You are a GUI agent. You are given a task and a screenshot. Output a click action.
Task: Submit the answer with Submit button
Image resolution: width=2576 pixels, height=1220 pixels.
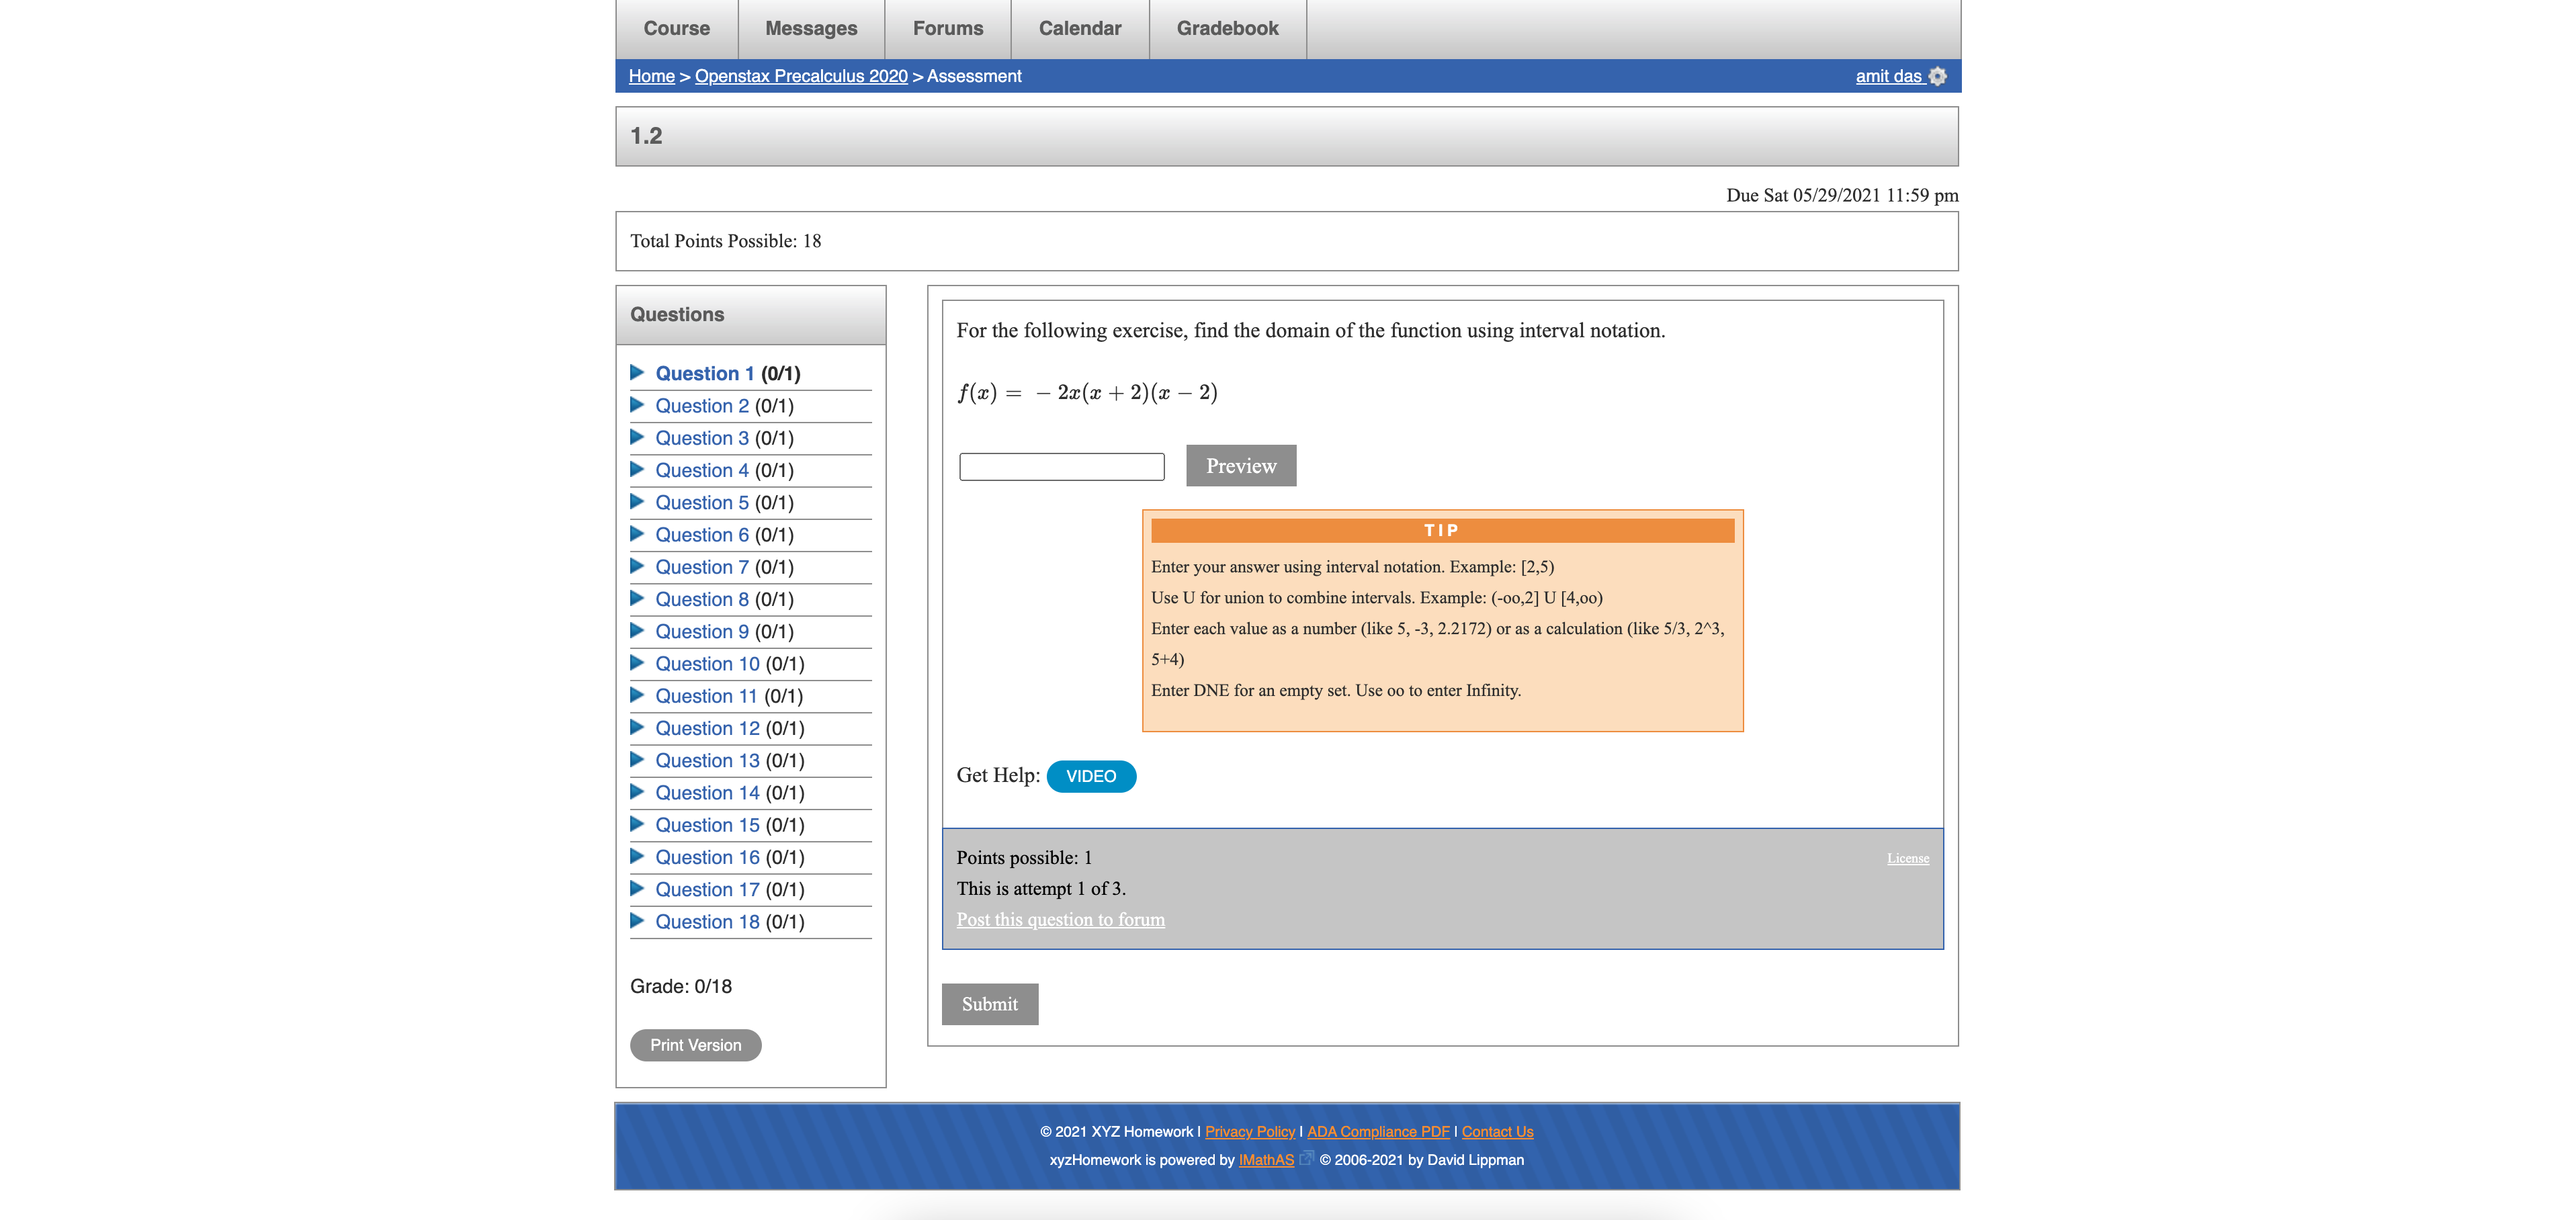coord(989,1004)
